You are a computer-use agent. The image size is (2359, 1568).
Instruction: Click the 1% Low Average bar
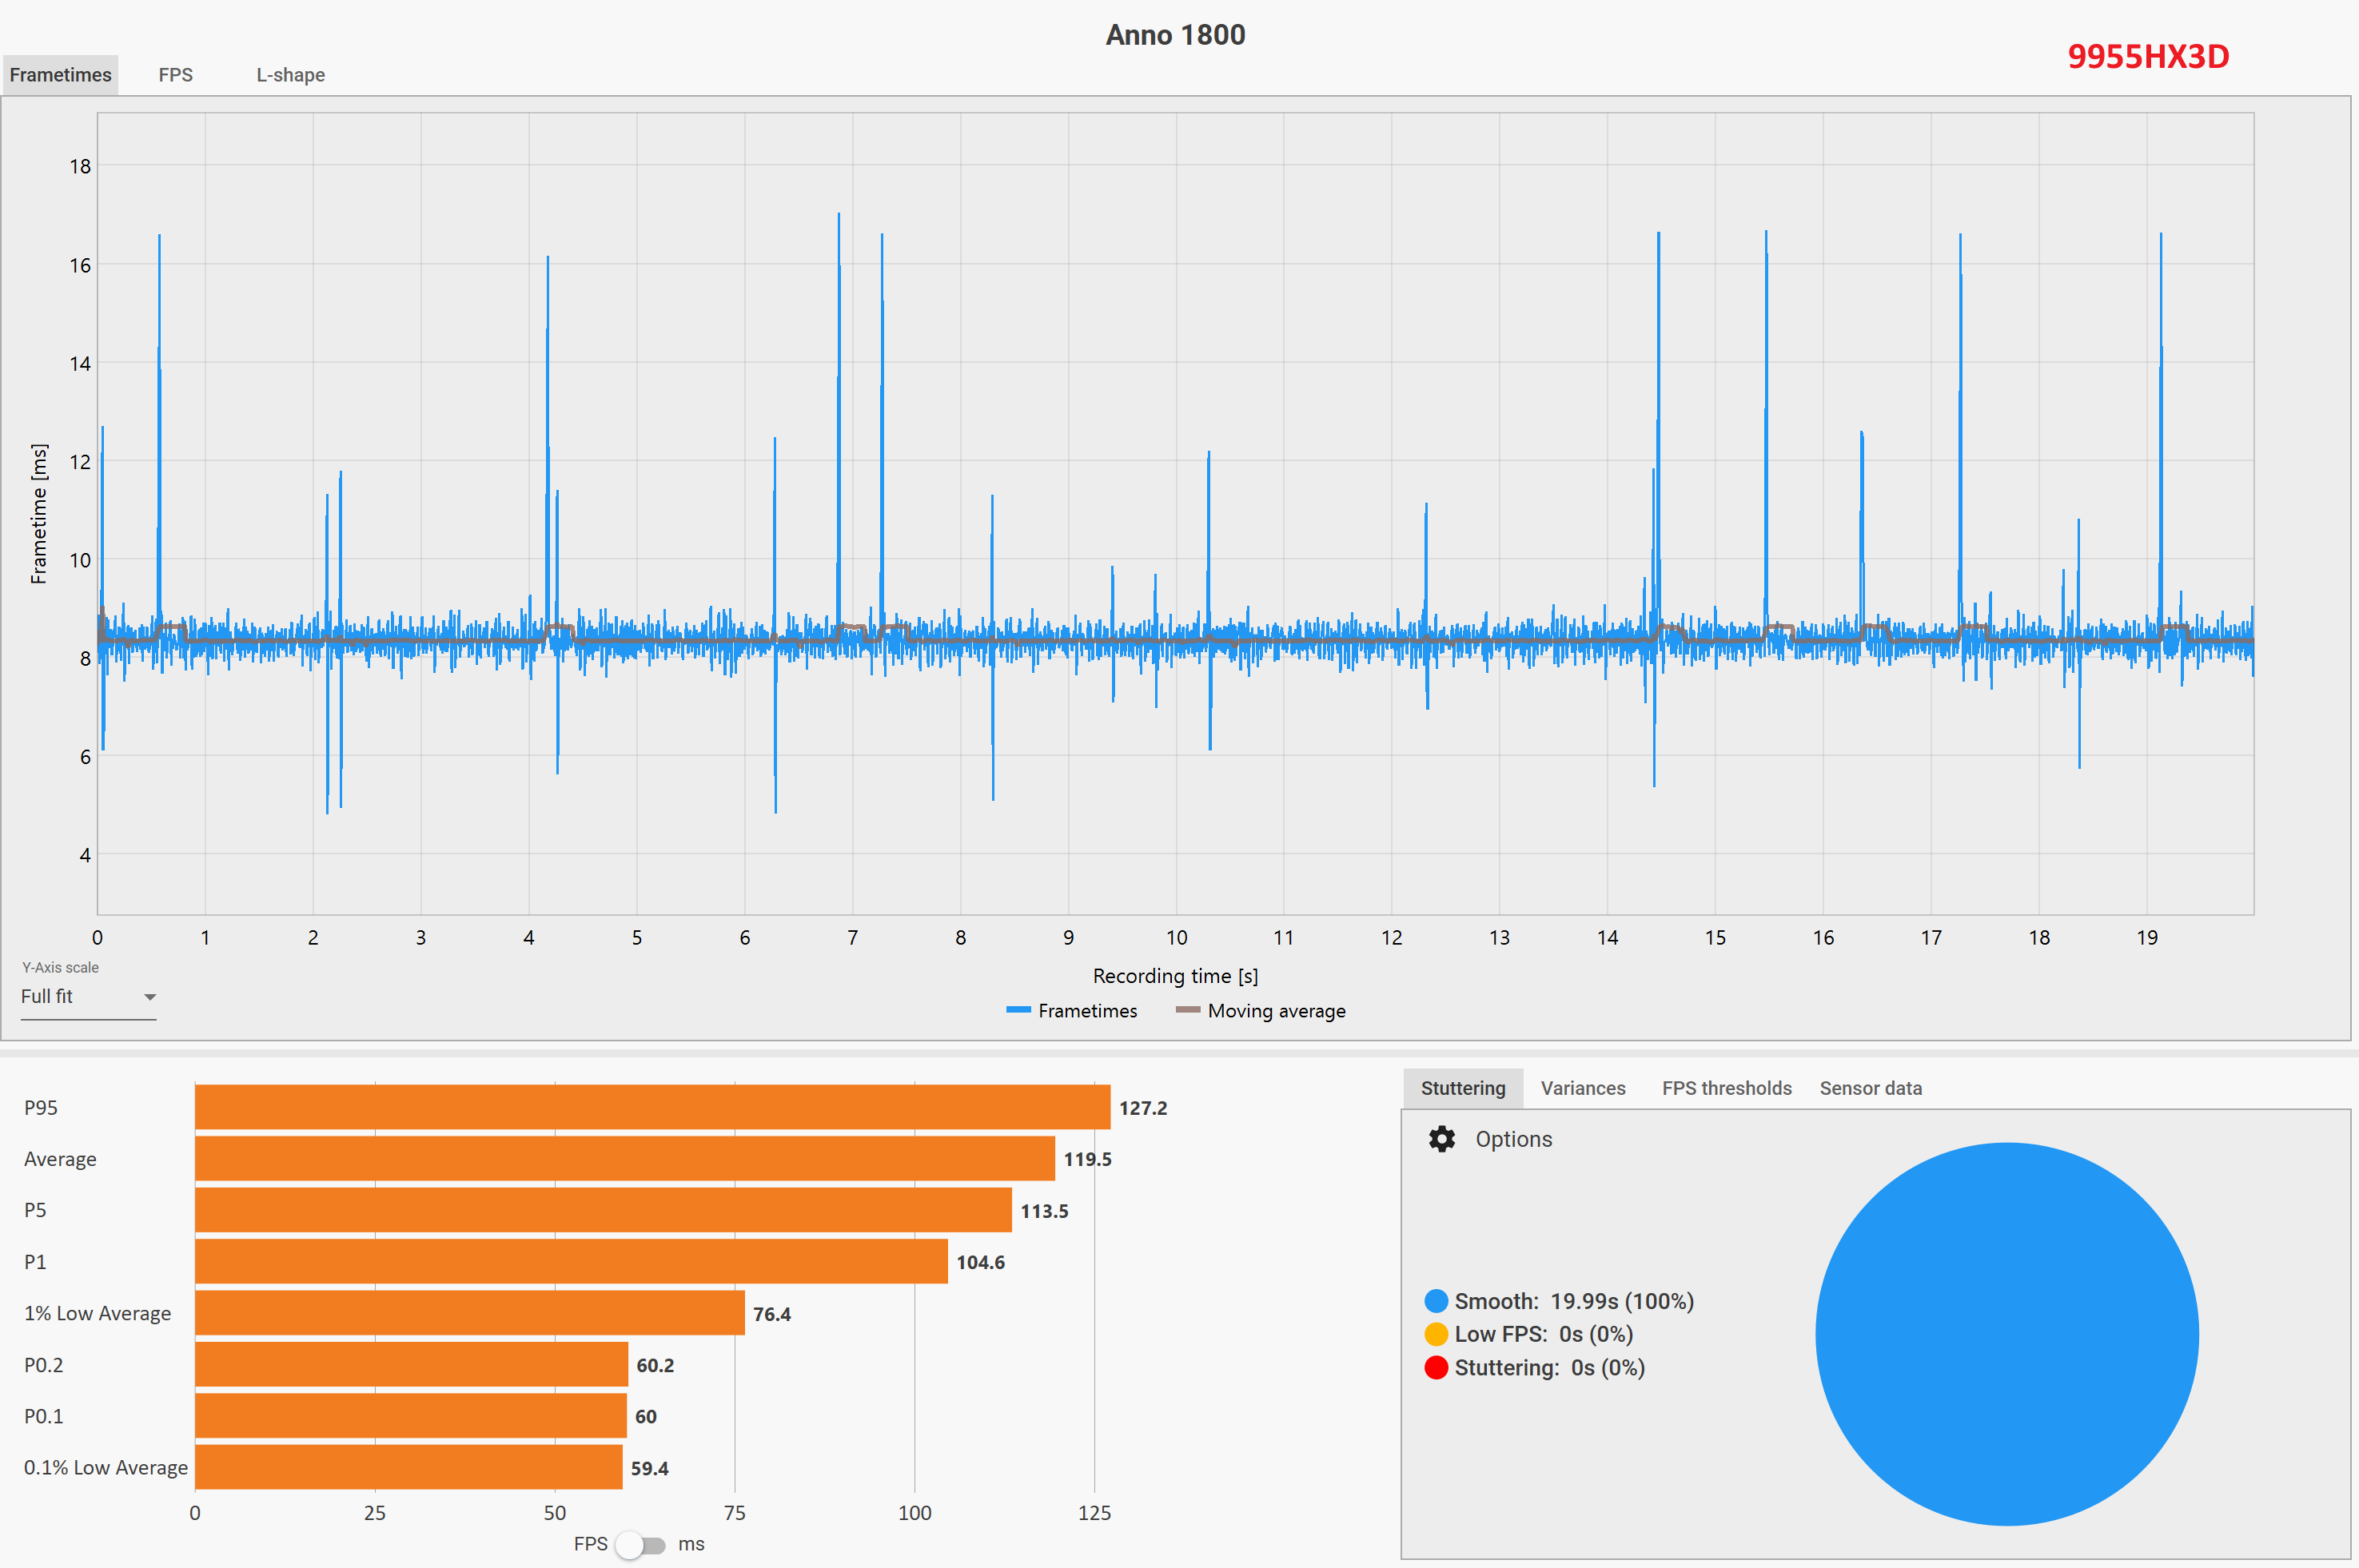coord(469,1313)
